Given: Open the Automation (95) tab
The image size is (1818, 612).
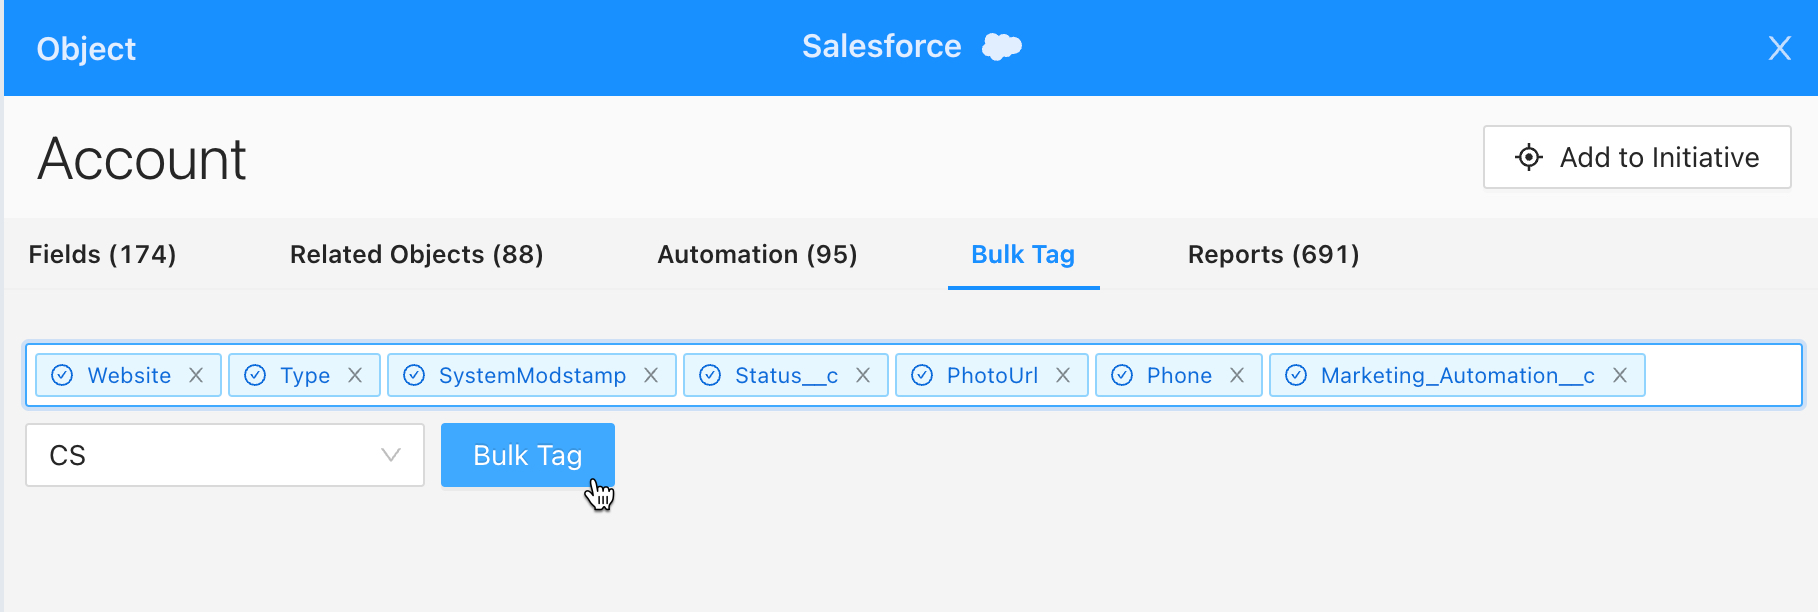Looking at the screenshot, I should click(757, 254).
